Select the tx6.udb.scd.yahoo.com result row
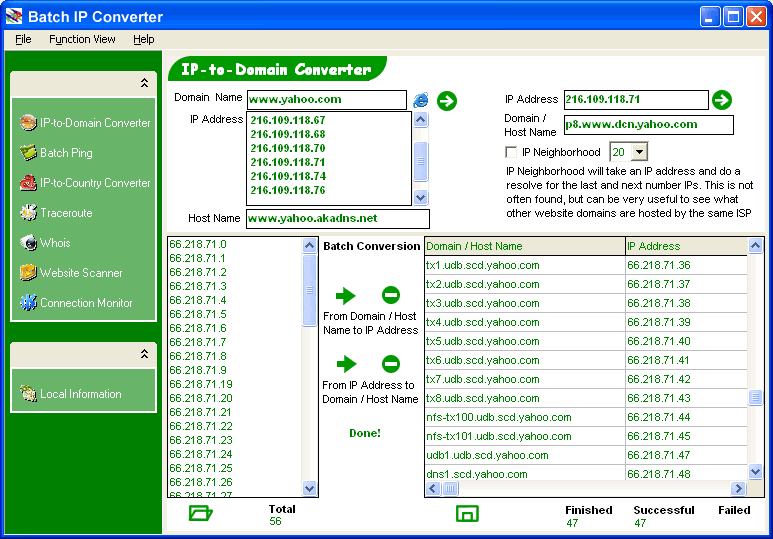This screenshot has height=539, width=773. 586,360
